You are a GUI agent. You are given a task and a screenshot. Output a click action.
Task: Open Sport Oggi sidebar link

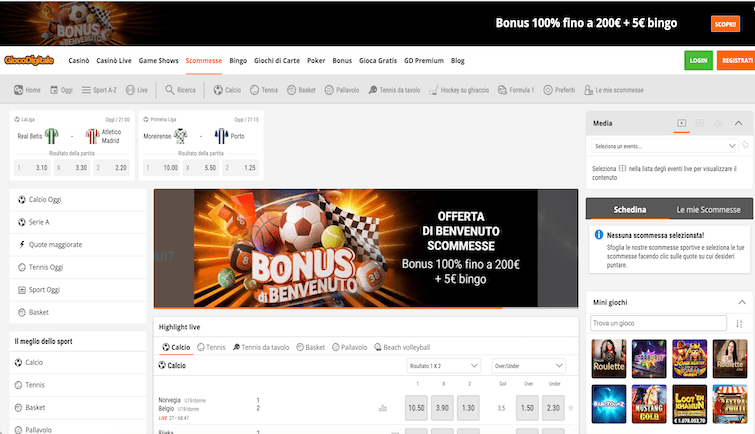[x=78, y=290]
